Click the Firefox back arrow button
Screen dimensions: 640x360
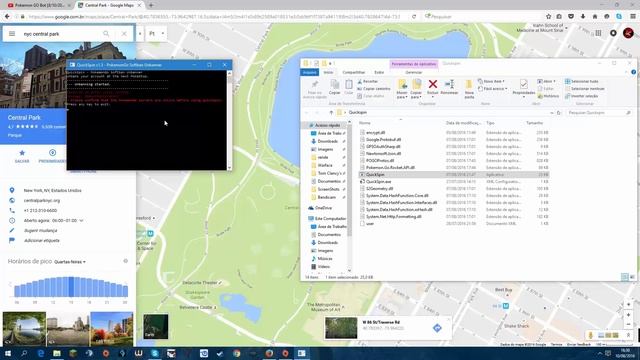(7, 16)
